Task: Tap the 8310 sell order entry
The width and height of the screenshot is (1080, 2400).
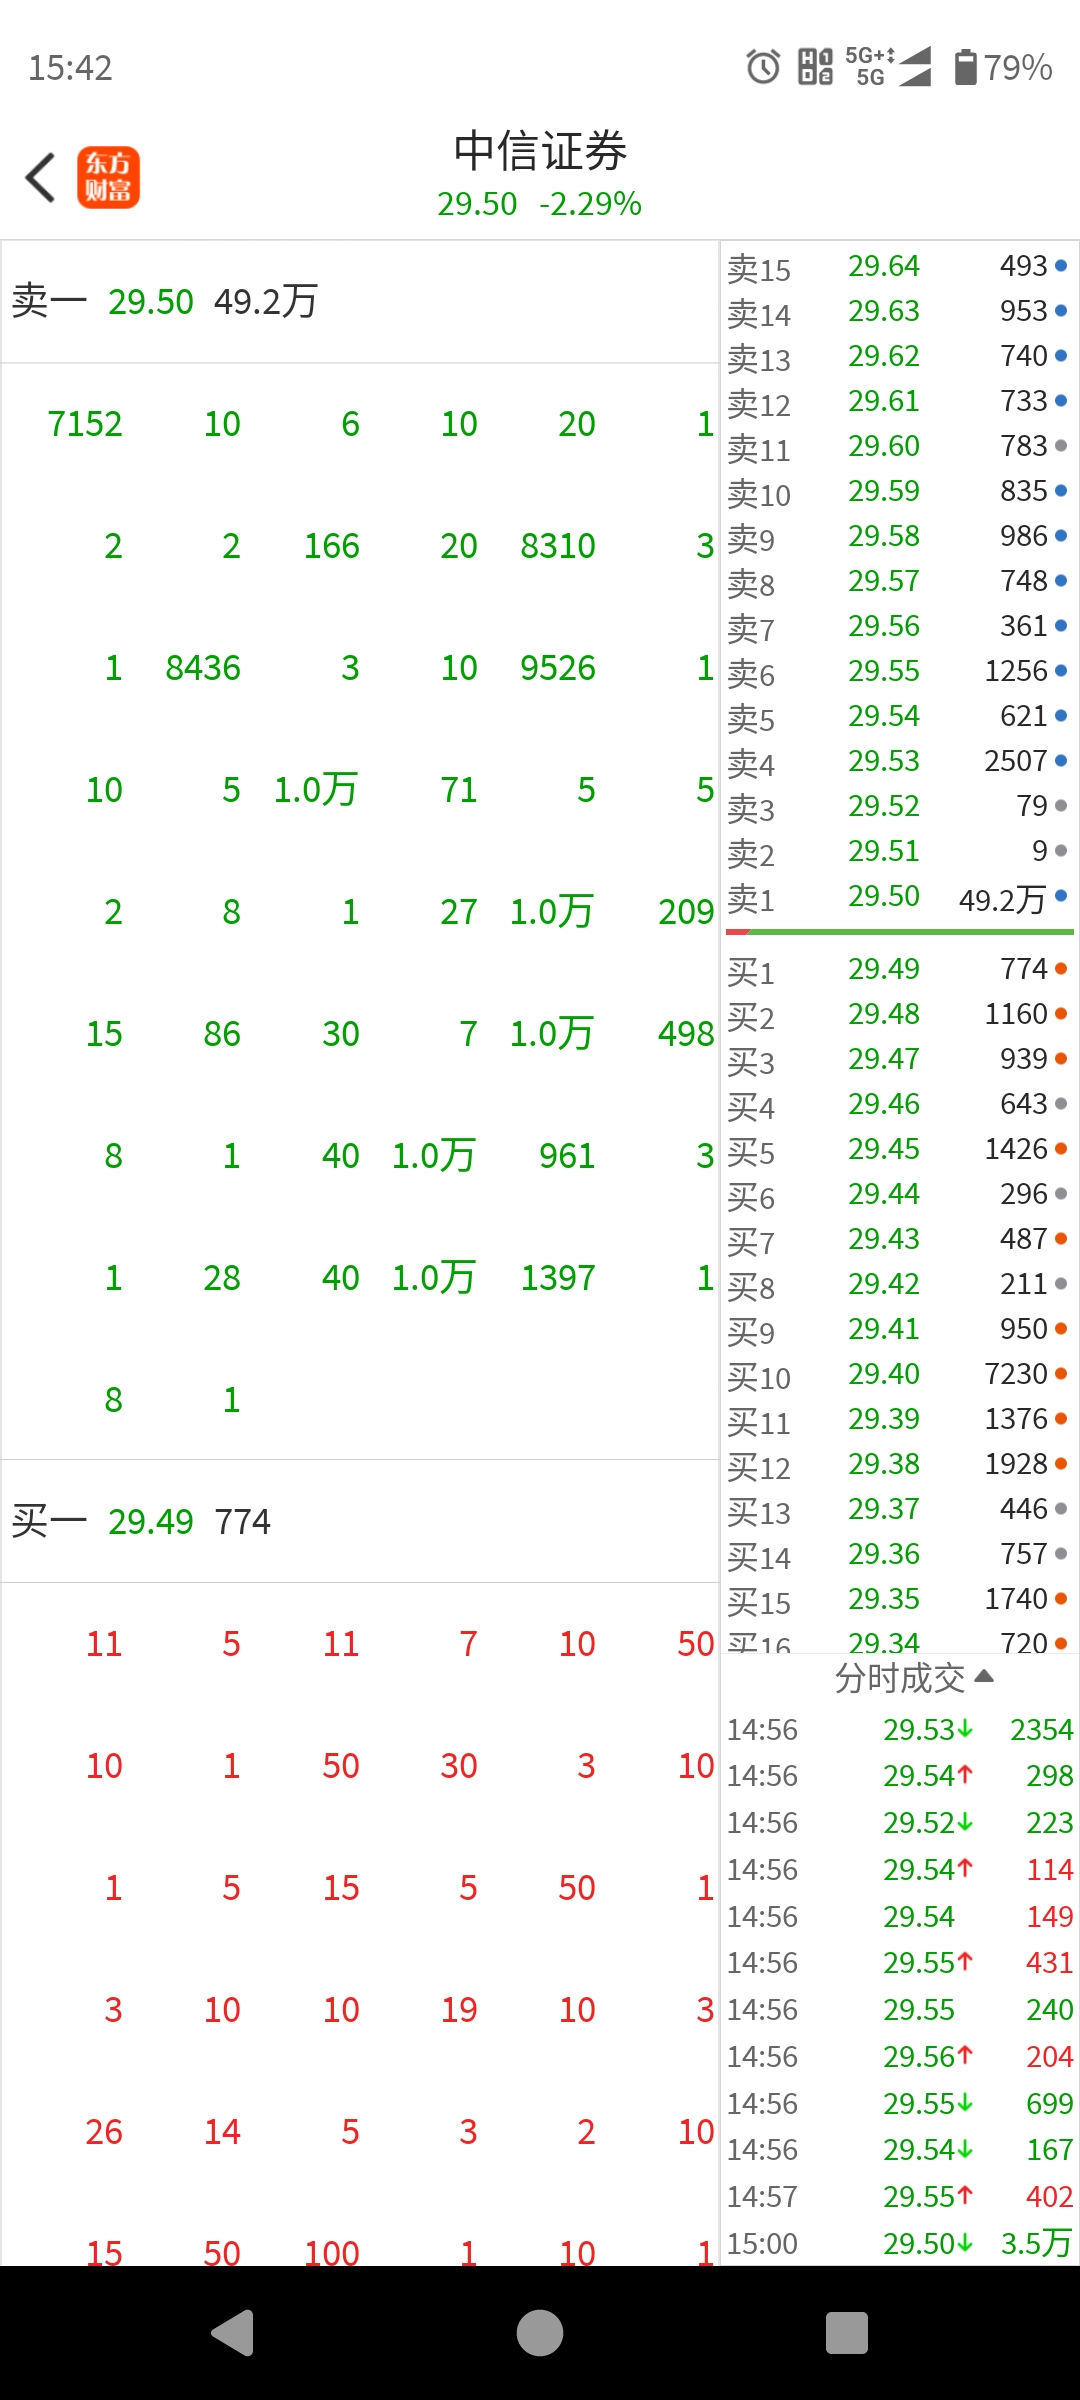Action: click(558, 546)
